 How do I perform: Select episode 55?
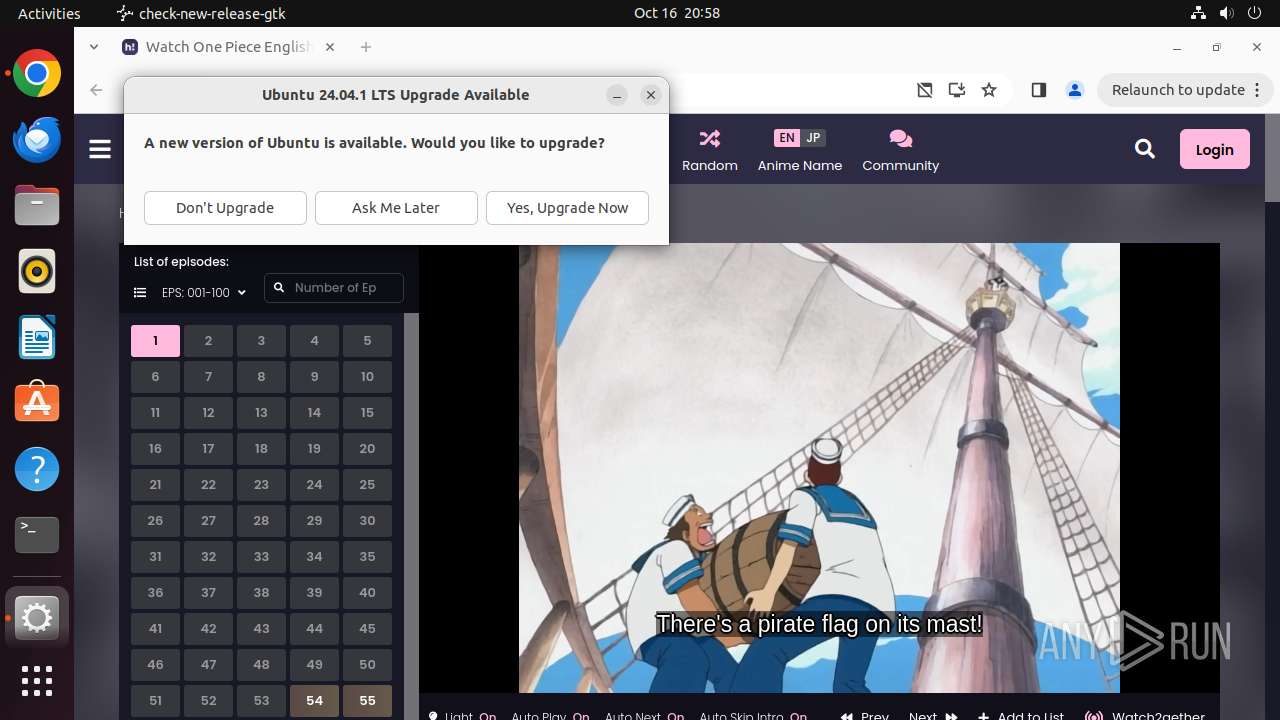coord(367,701)
